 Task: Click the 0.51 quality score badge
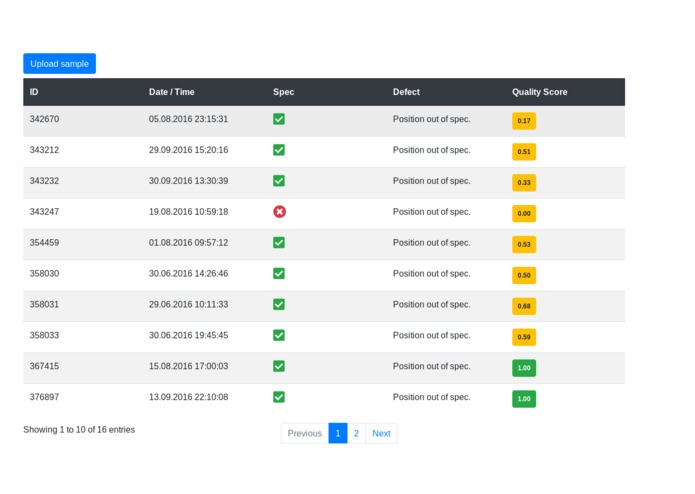point(524,152)
